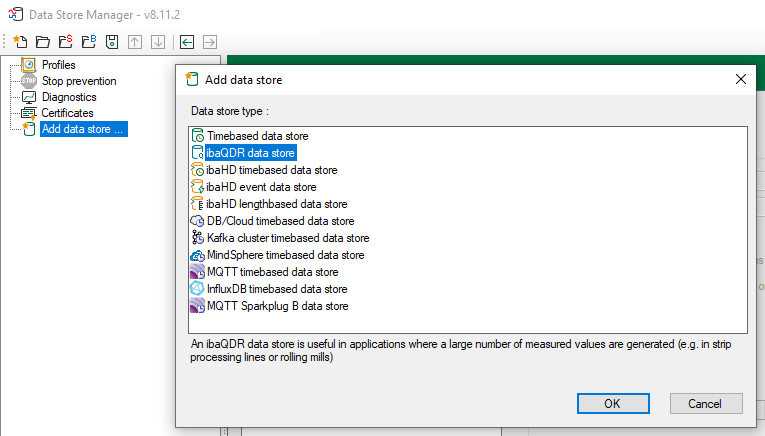
Task: Click the move up arrow toolbar icon
Action: [x=135, y=42]
